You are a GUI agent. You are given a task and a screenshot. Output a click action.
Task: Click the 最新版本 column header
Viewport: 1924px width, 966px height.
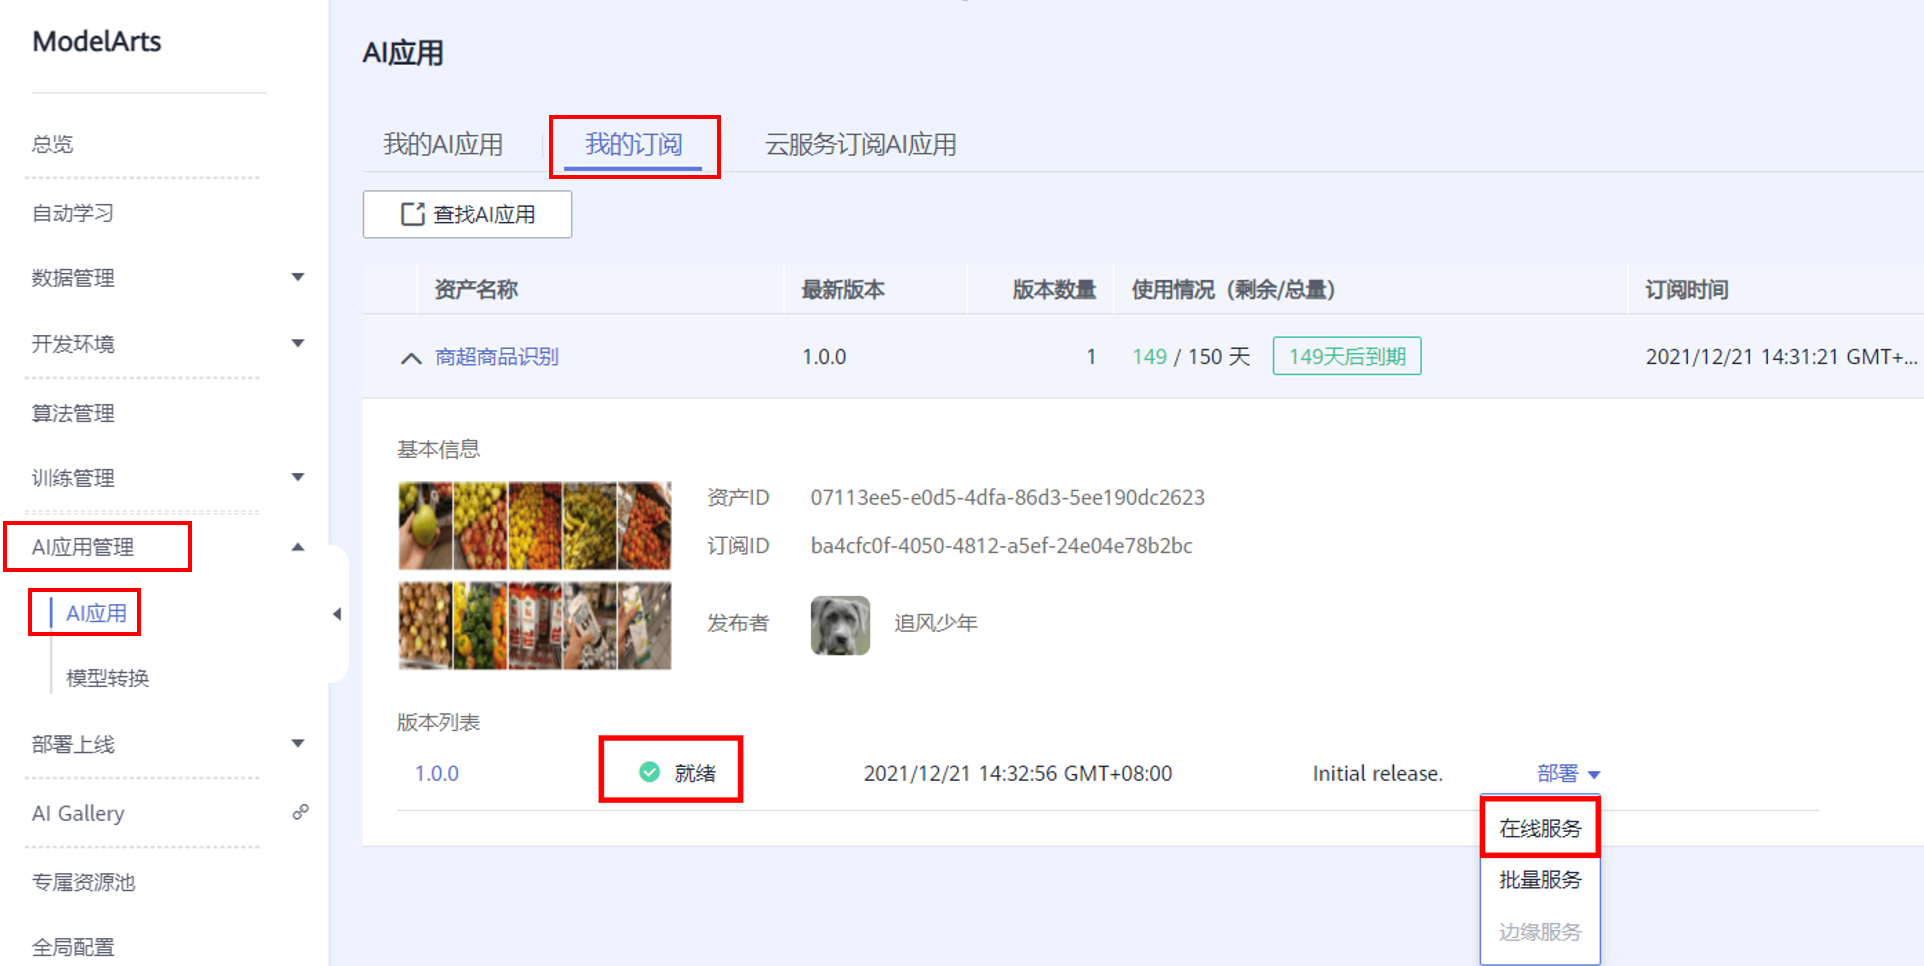point(843,290)
